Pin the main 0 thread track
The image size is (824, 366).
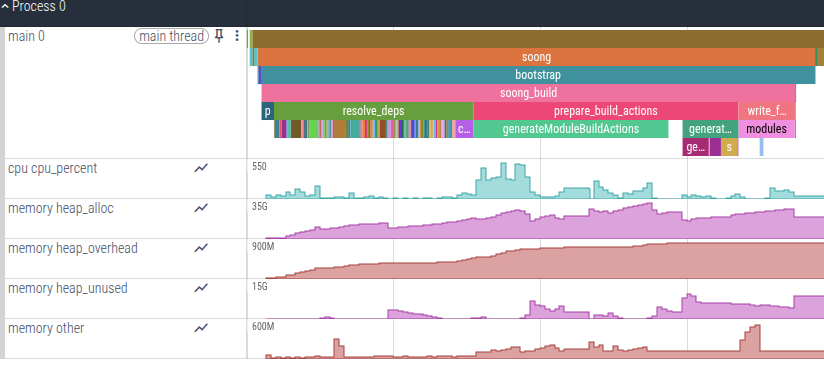(x=220, y=36)
